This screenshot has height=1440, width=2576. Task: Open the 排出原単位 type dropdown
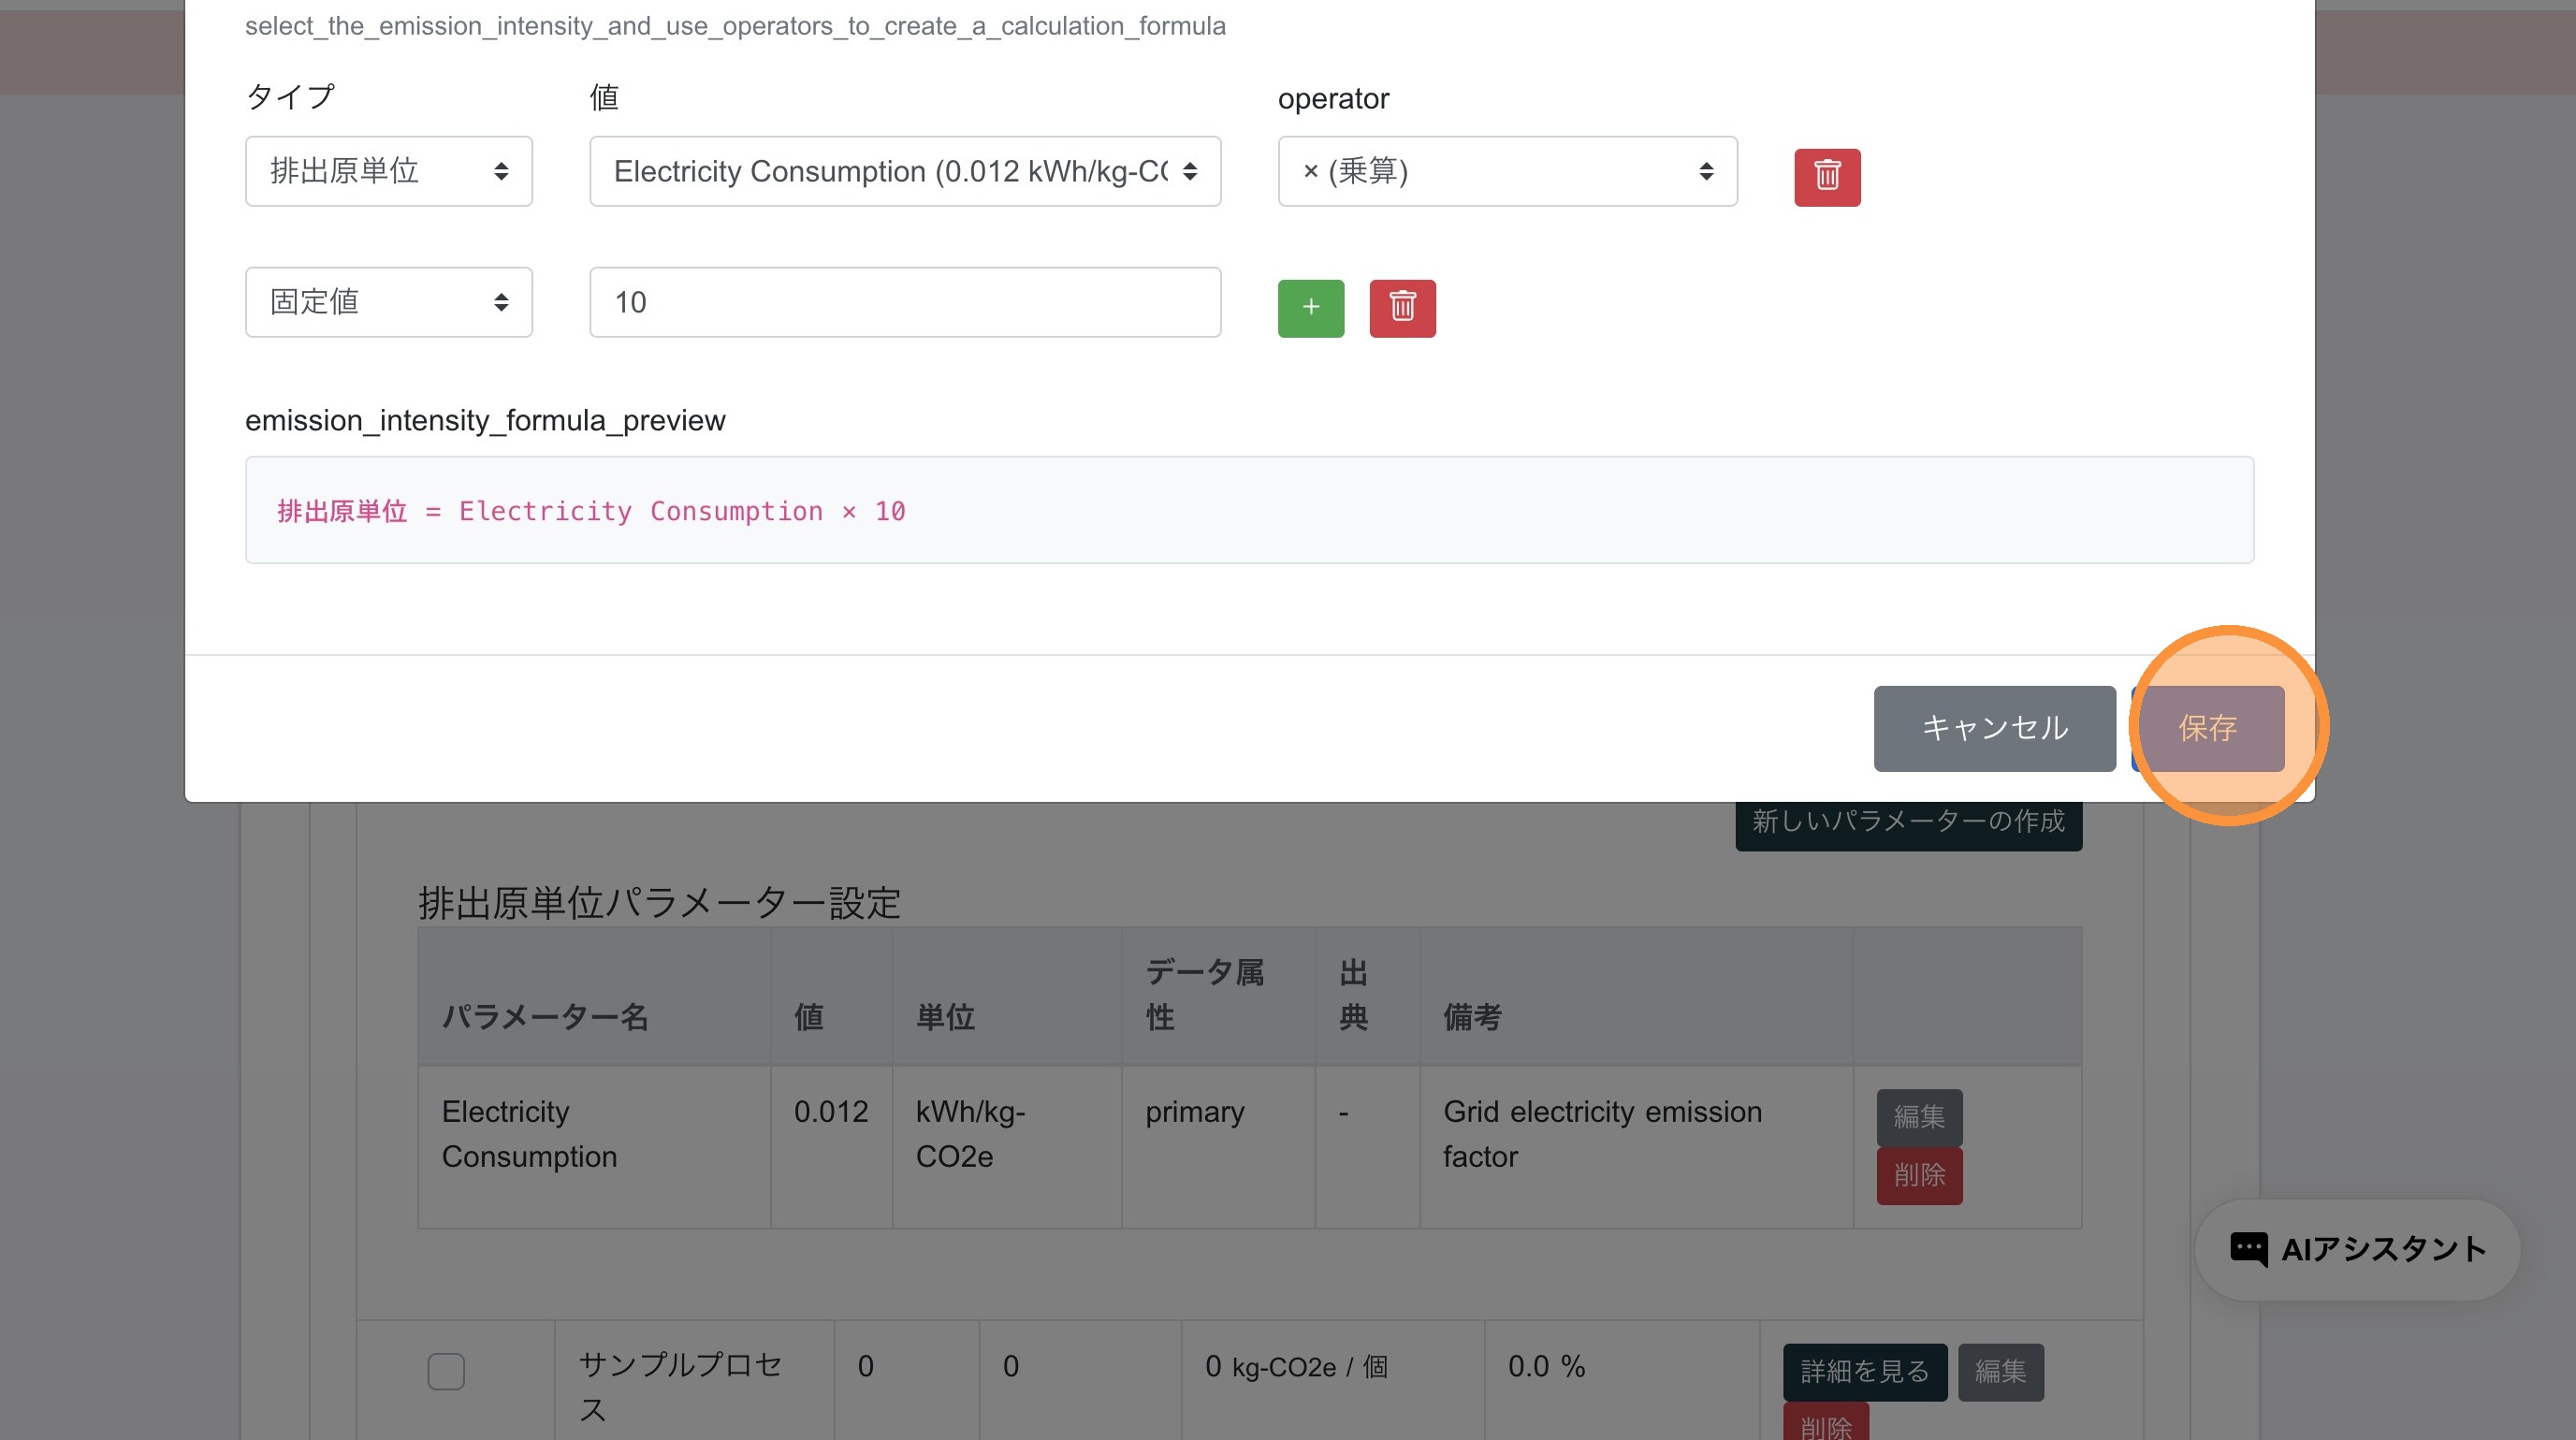[x=388, y=171]
